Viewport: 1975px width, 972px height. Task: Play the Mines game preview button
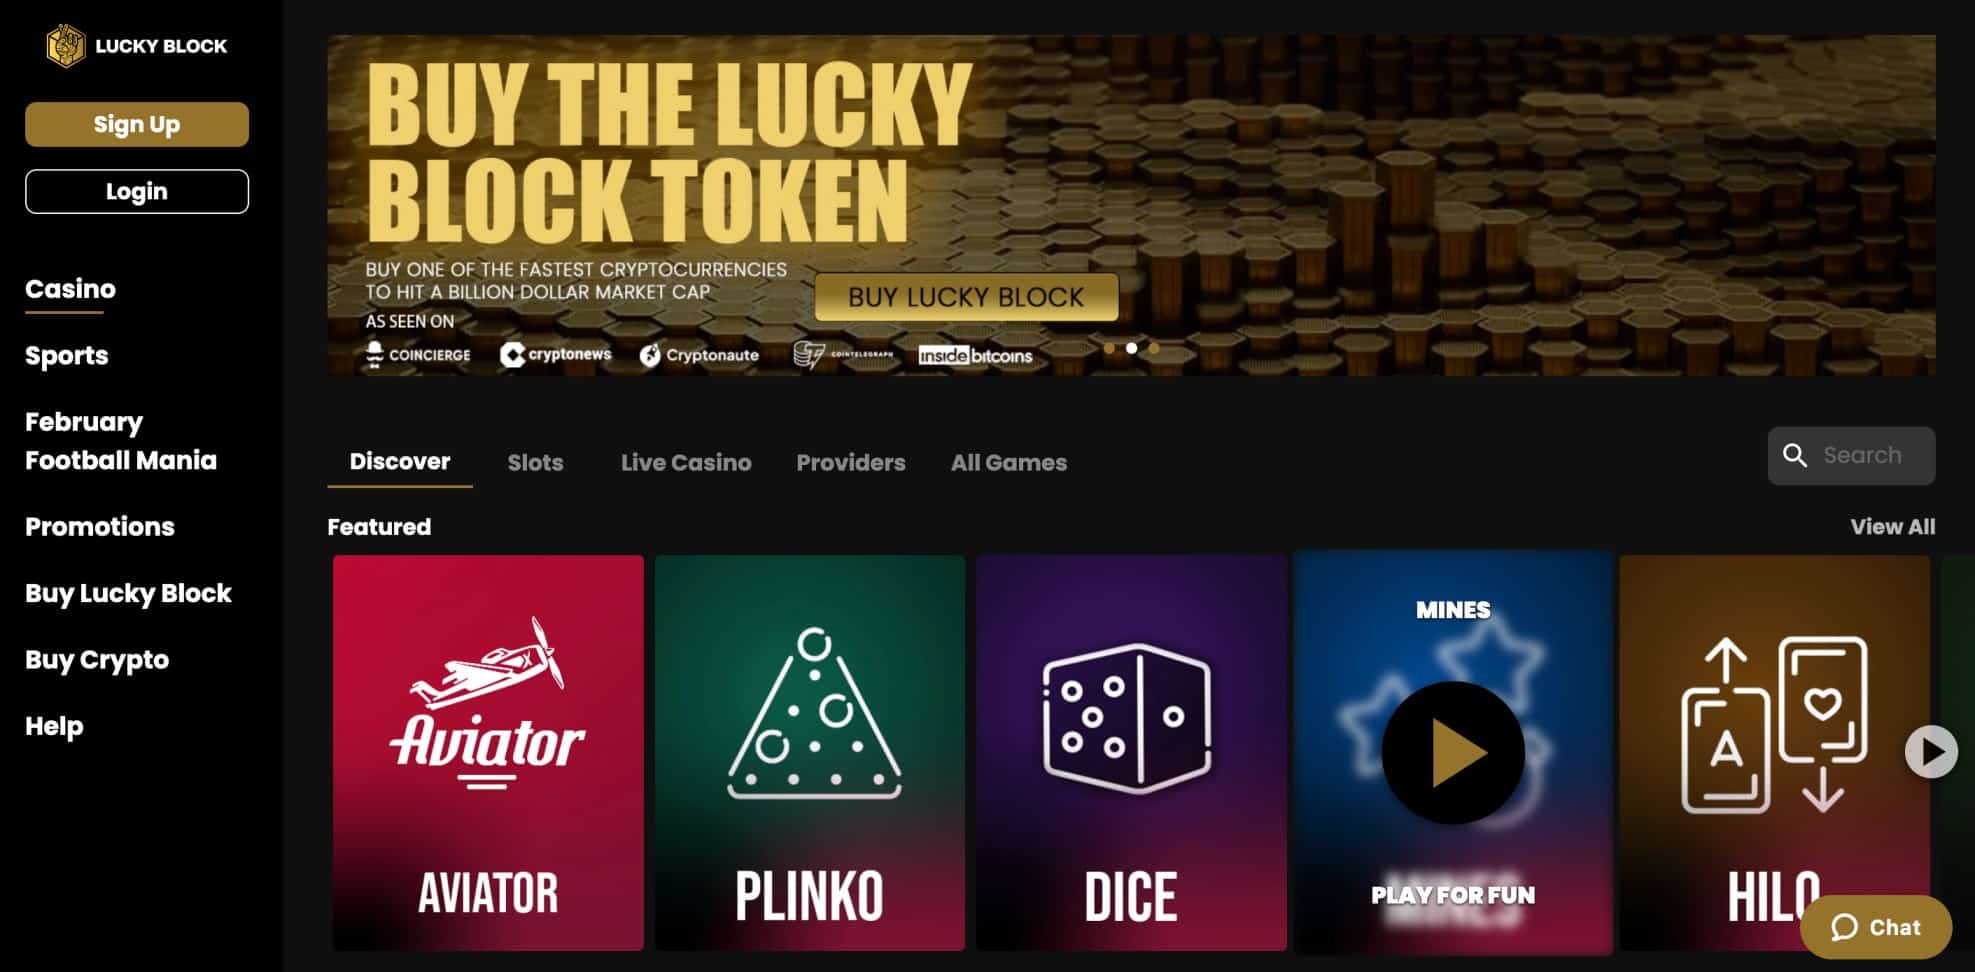point(1453,753)
